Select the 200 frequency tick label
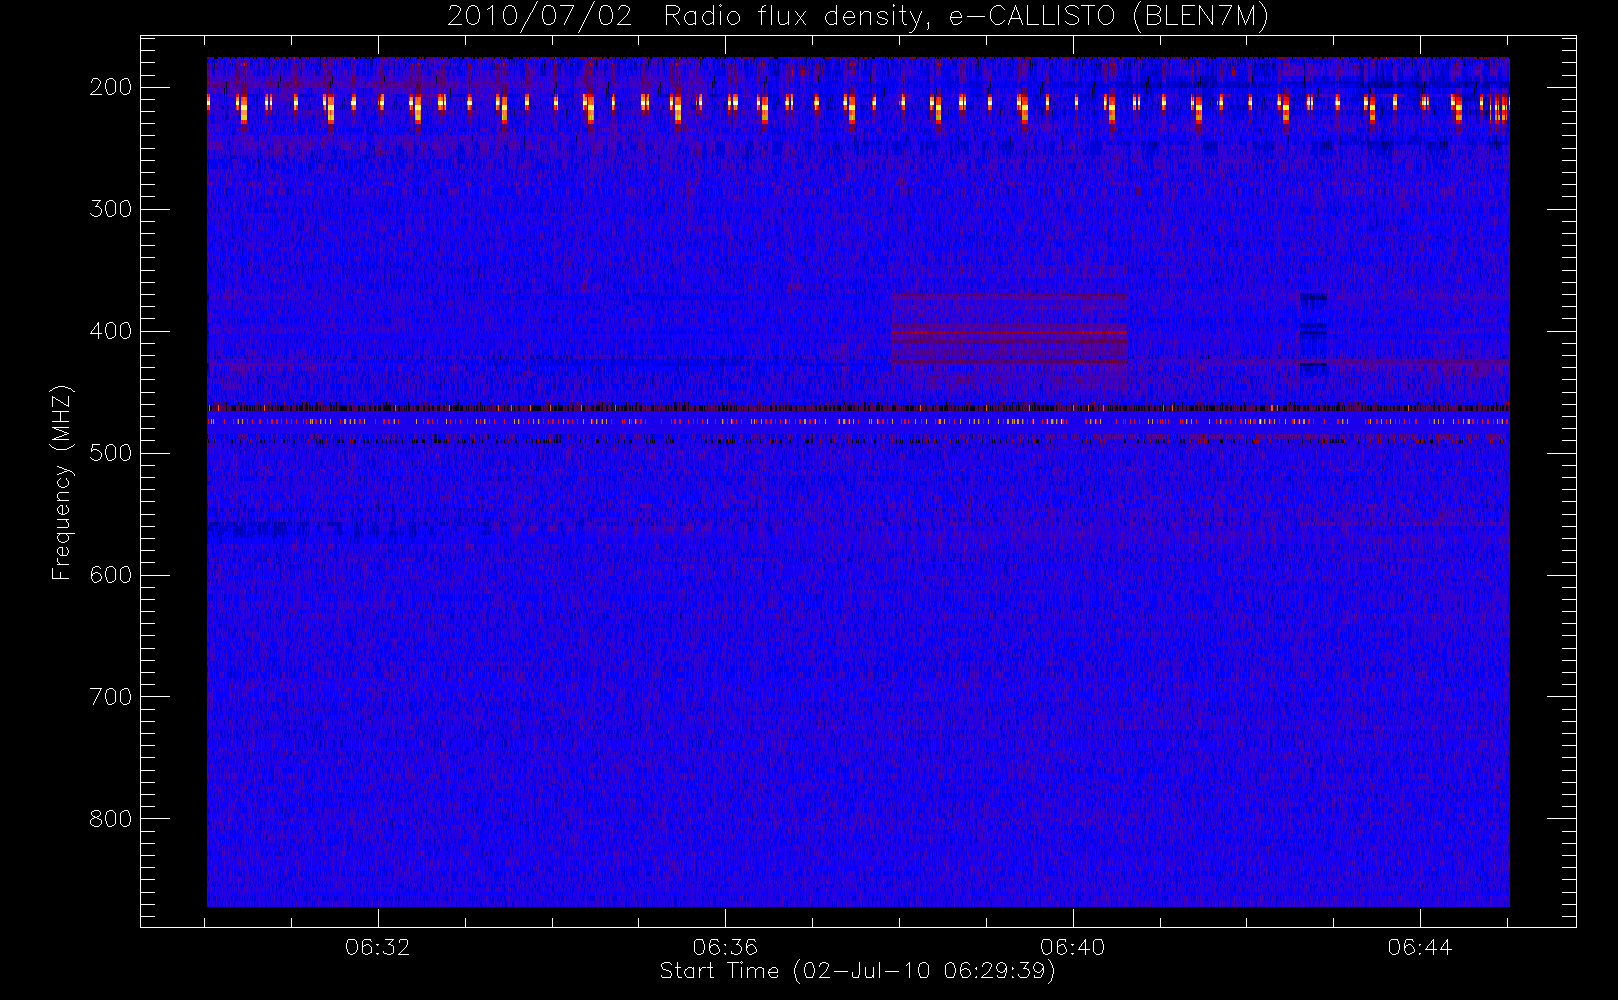The width and height of the screenshot is (1618, 1000). click(x=111, y=87)
